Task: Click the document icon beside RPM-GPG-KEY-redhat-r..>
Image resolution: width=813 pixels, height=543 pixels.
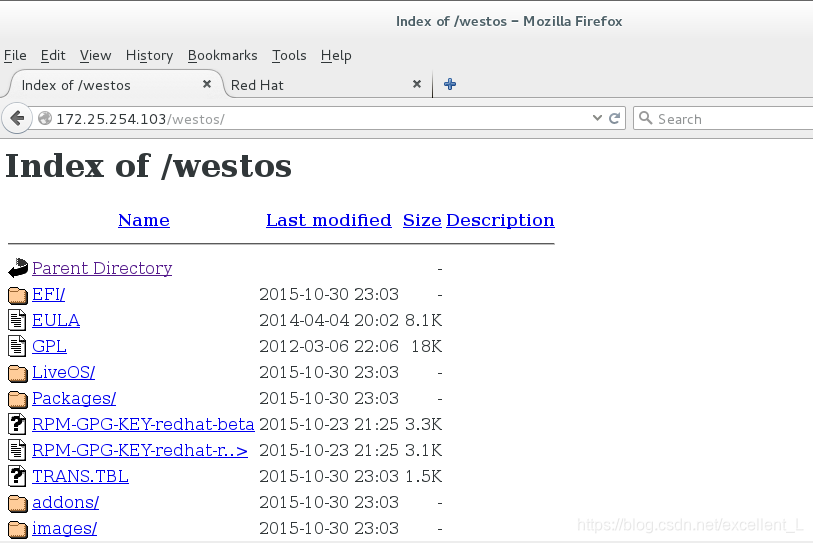Action: [17, 450]
